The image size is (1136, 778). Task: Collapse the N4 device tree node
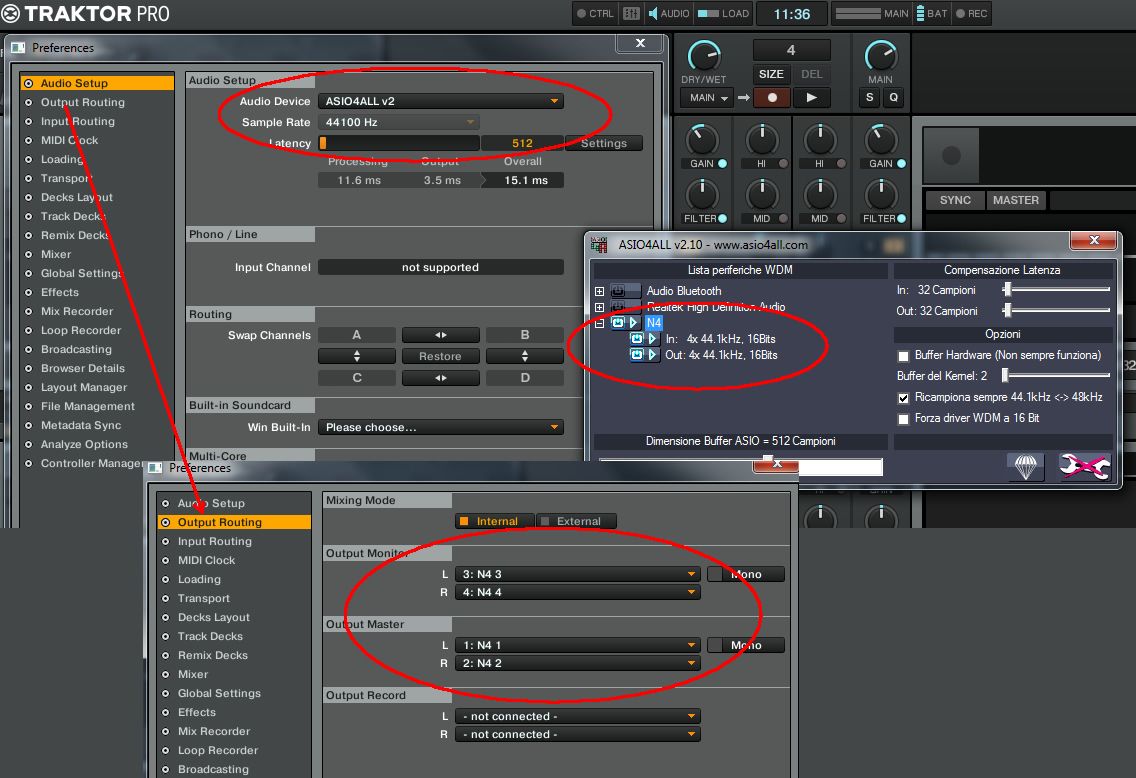599,323
